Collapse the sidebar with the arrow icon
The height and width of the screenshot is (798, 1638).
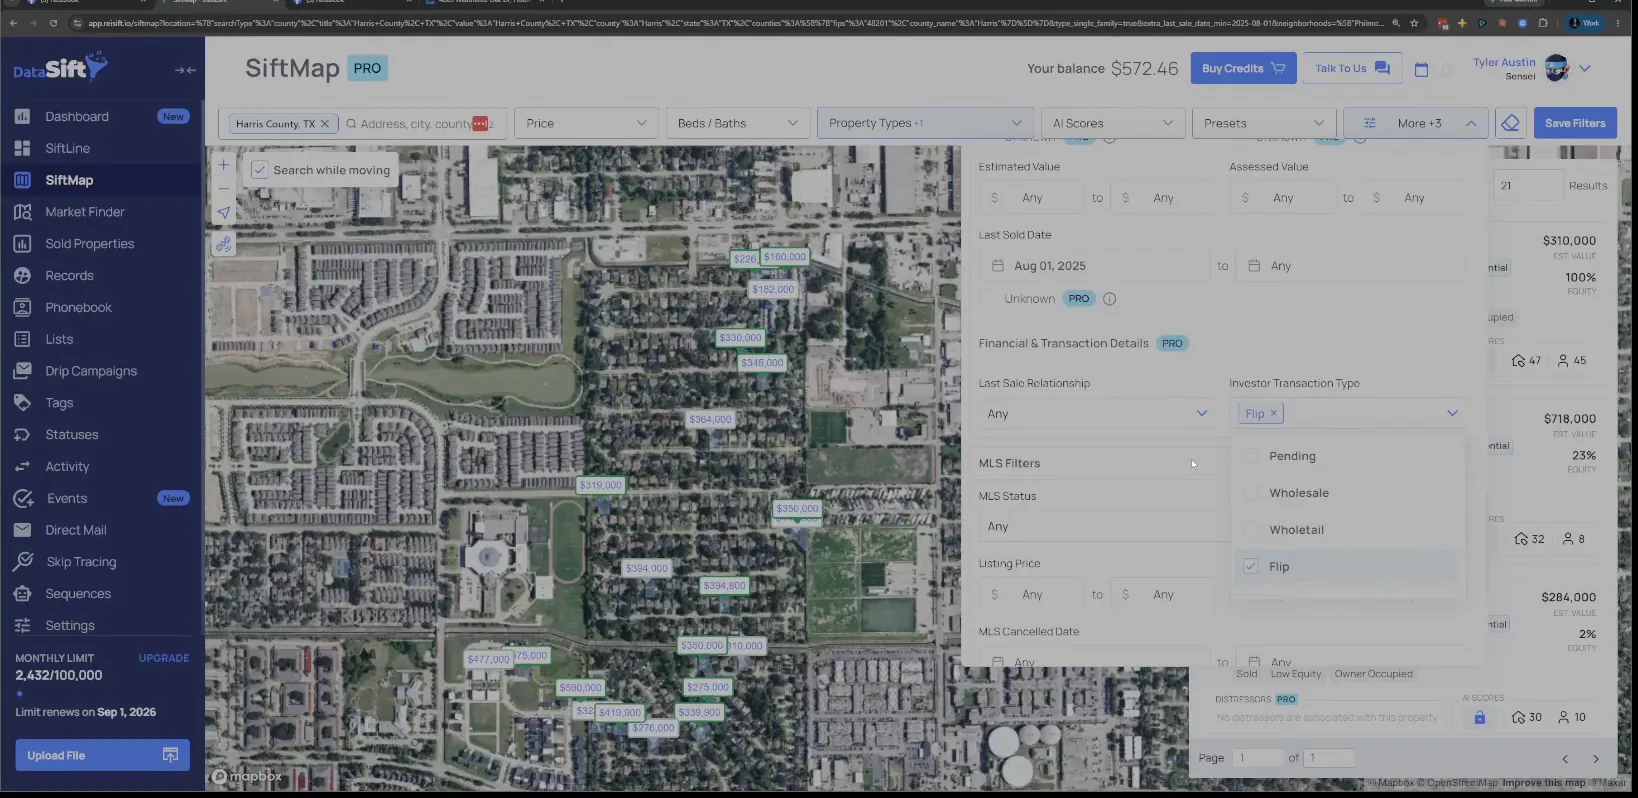(185, 70)
